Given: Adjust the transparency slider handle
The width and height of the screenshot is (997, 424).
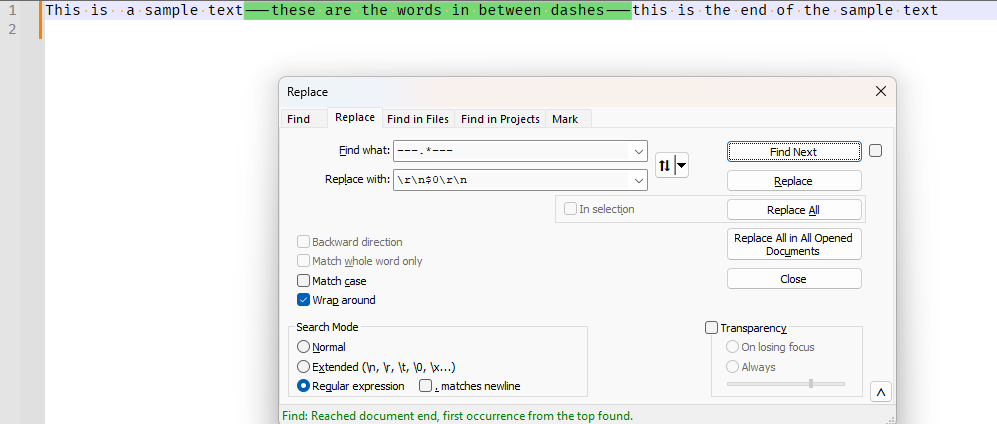Looking at the screenshot, I should (x=810, y=383).
